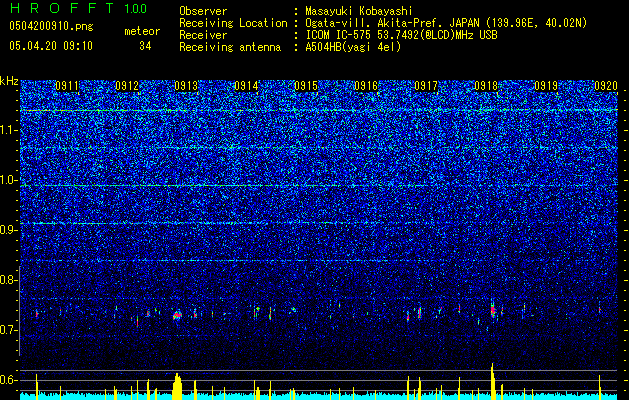Screen dimensions: 629x400
Task: Click the 0.7 frequency axis label
Action: pyautogui.click(x=9, y=330)
